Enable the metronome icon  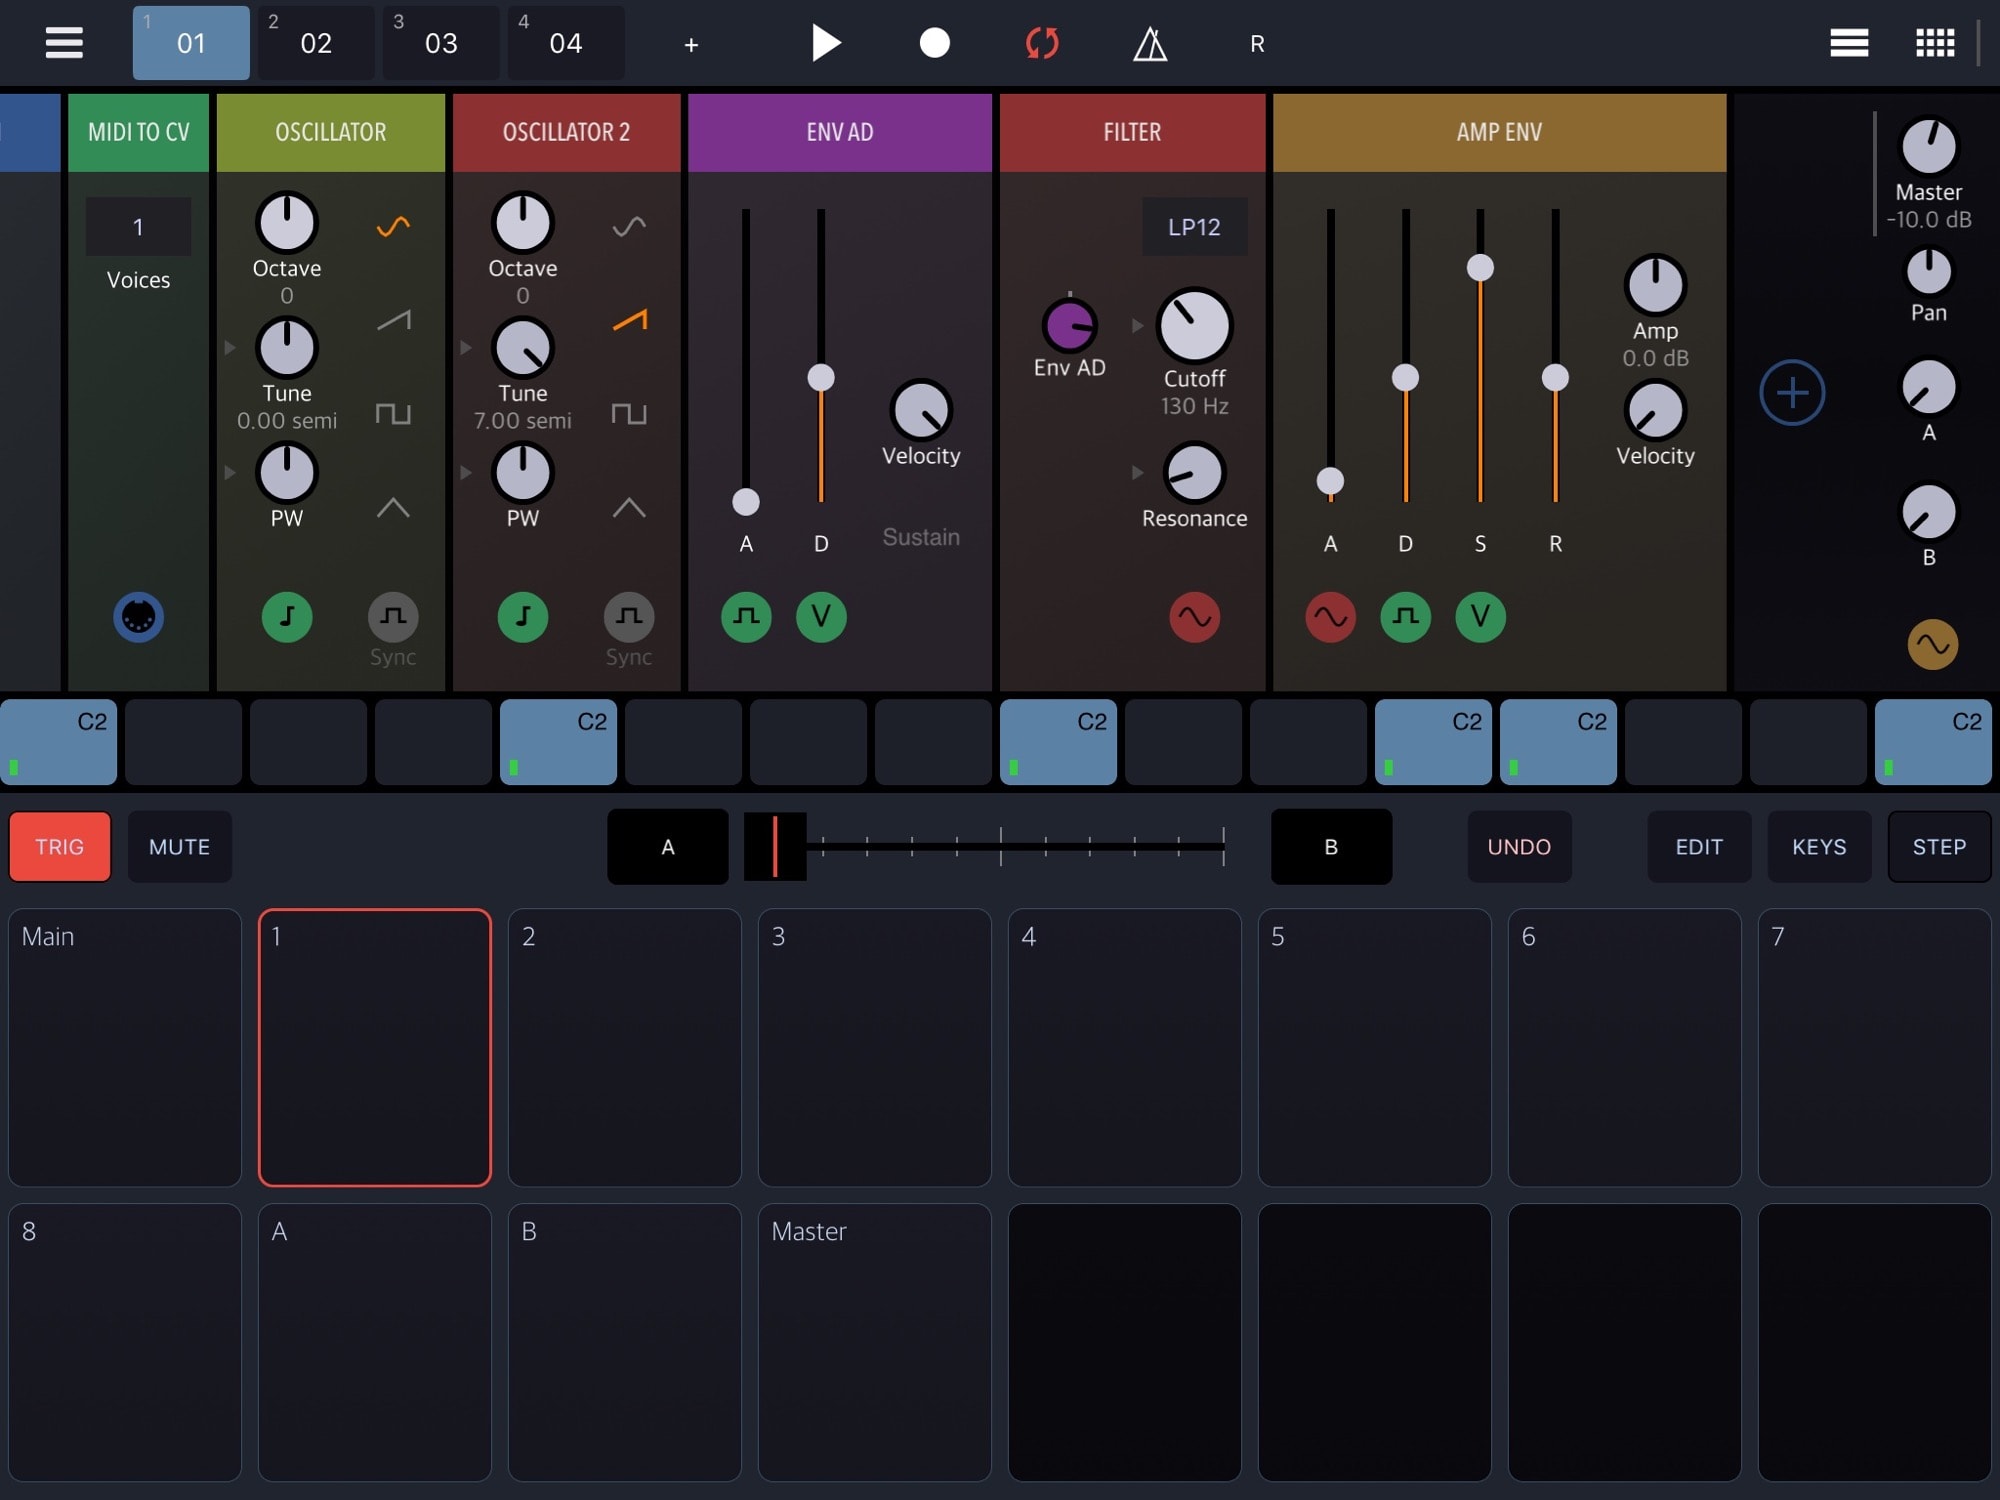(1150, 44)
